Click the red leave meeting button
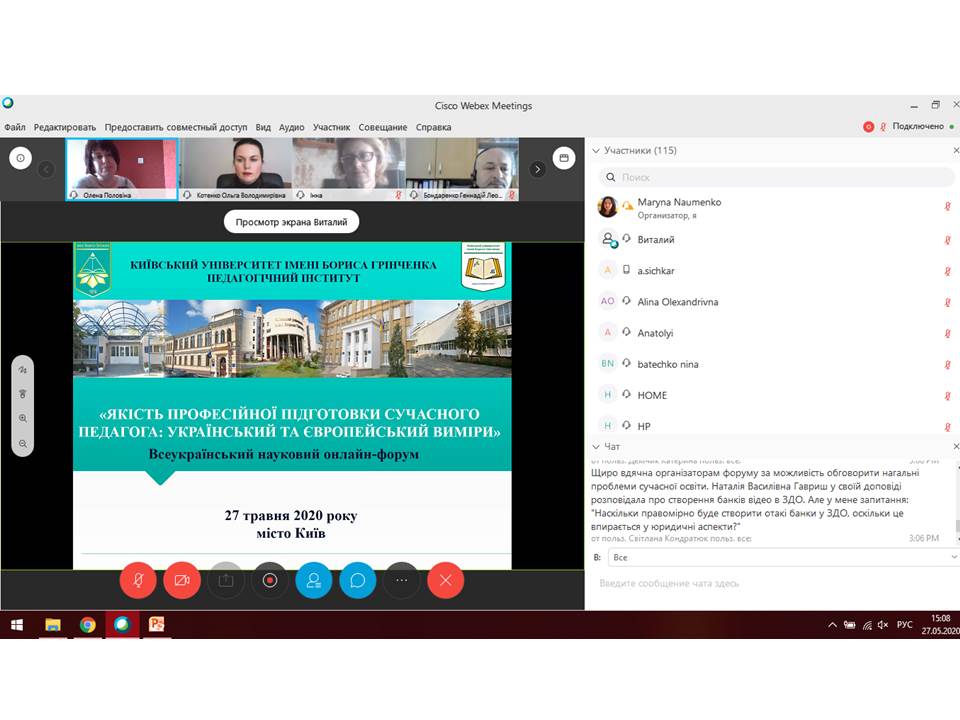 coord(446,579)
